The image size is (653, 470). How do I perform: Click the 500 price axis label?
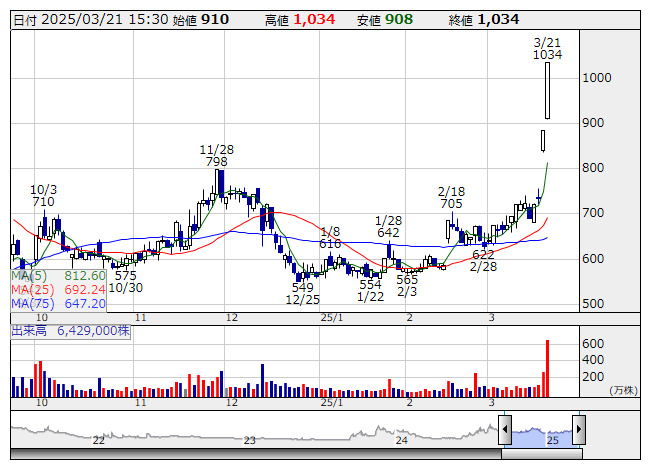pyautogui.click(x=593, y=303)
